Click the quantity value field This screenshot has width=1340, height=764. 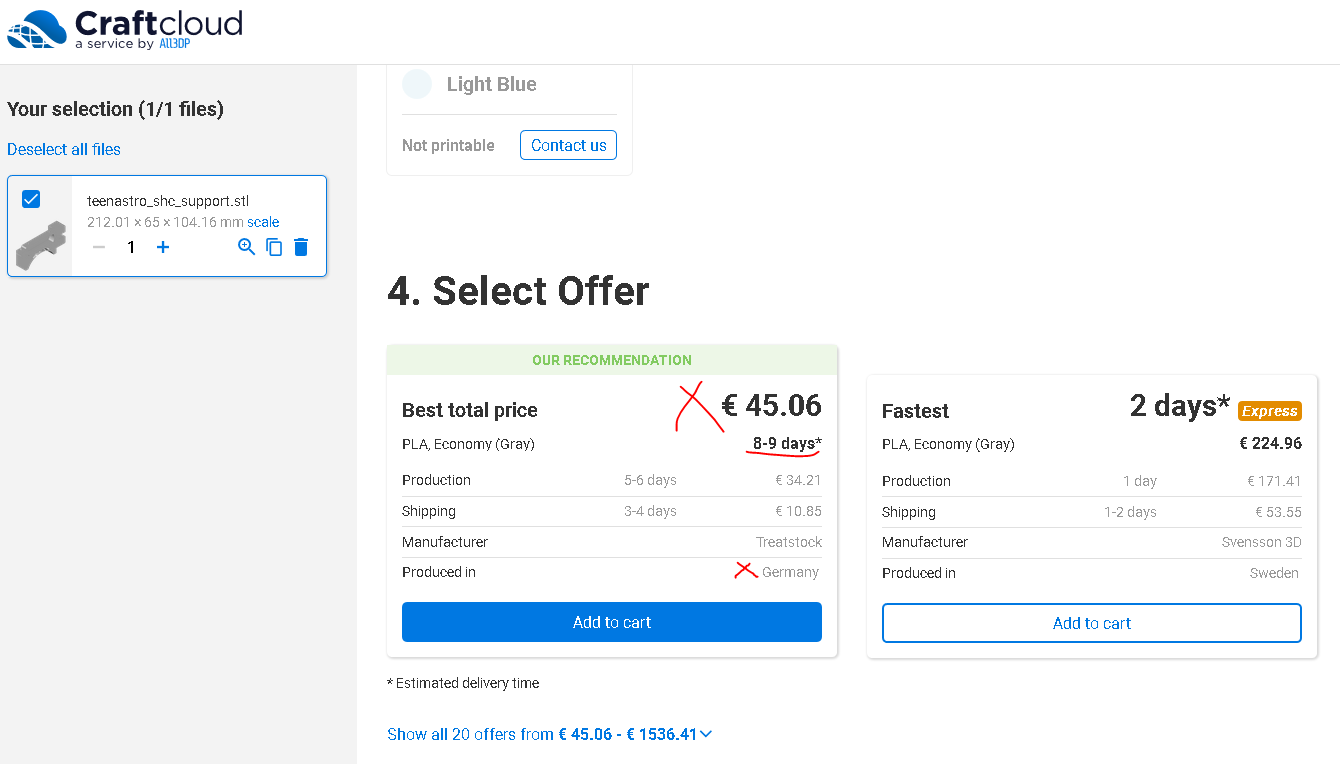click(x=131, y=247)
